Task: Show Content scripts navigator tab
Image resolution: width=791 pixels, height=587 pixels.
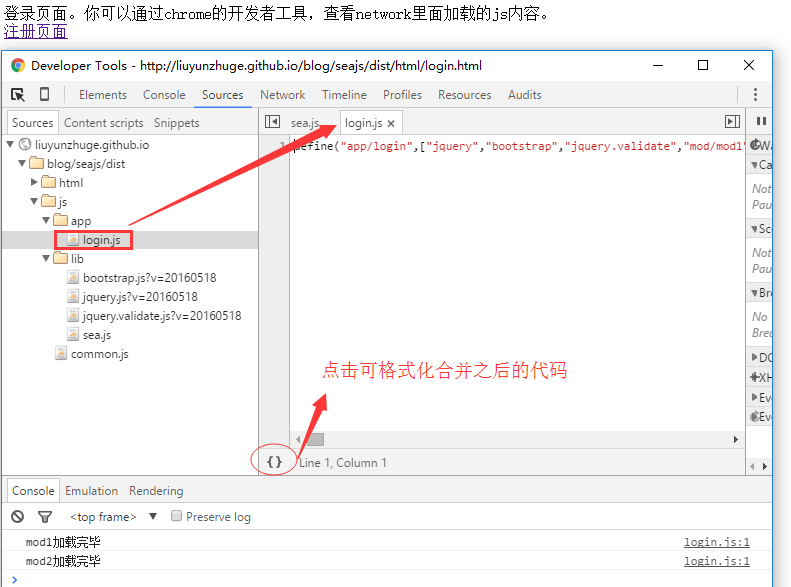Action: (103, 123)
